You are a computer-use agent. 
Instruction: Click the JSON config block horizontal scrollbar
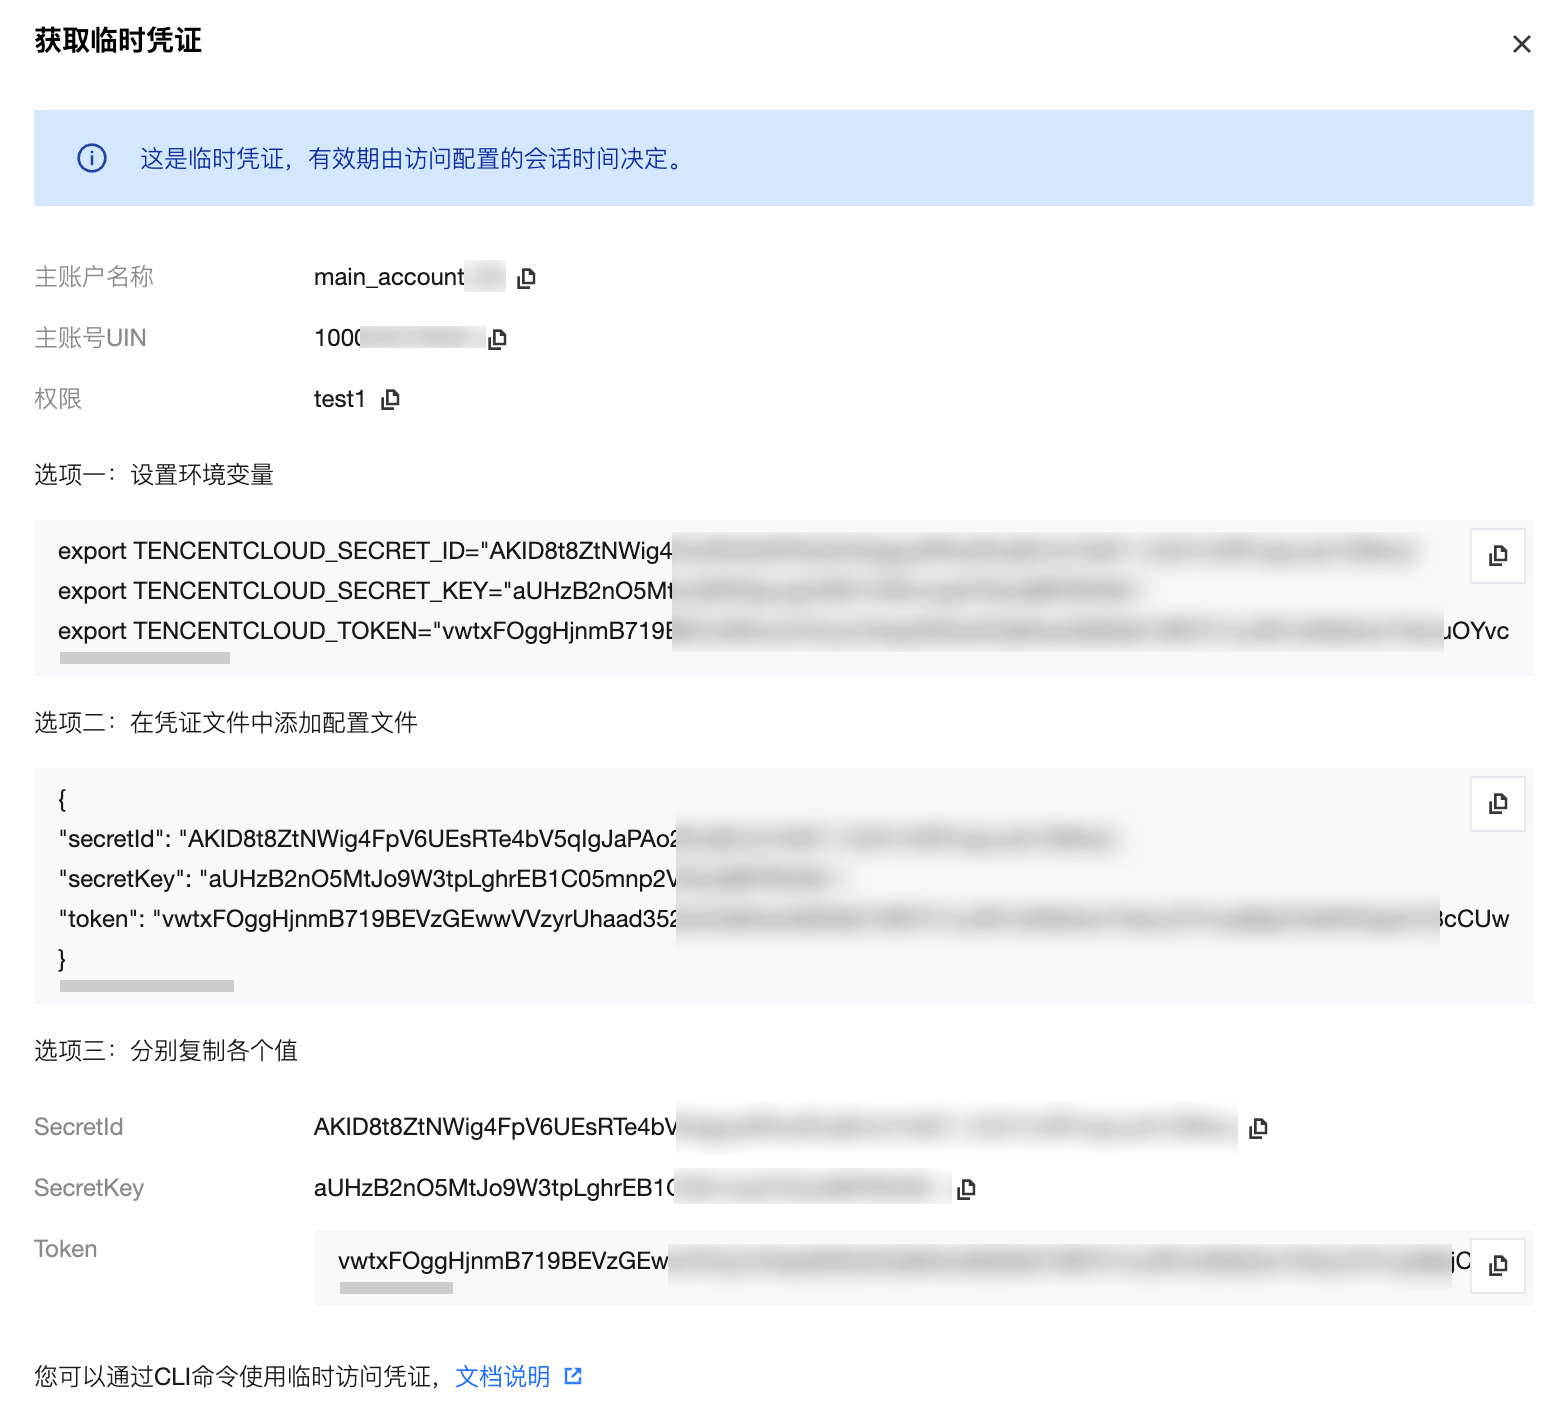[147, 986]
